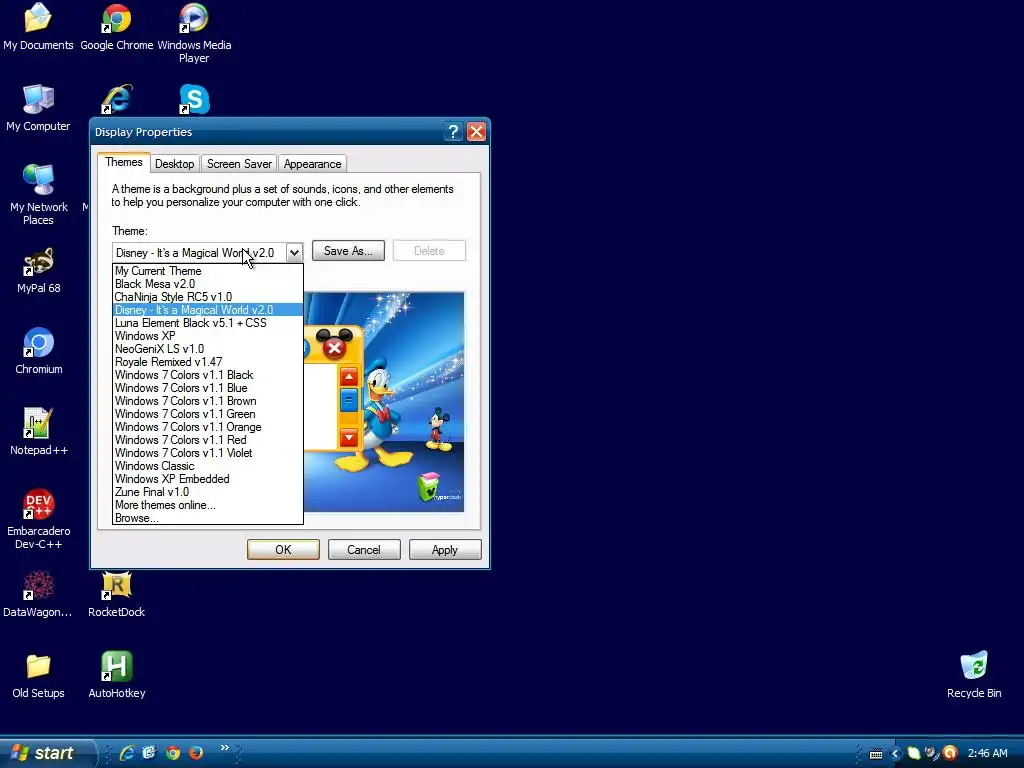1024x768 pixels.
Task: Select the Themes tab
Action: point(123,162)
